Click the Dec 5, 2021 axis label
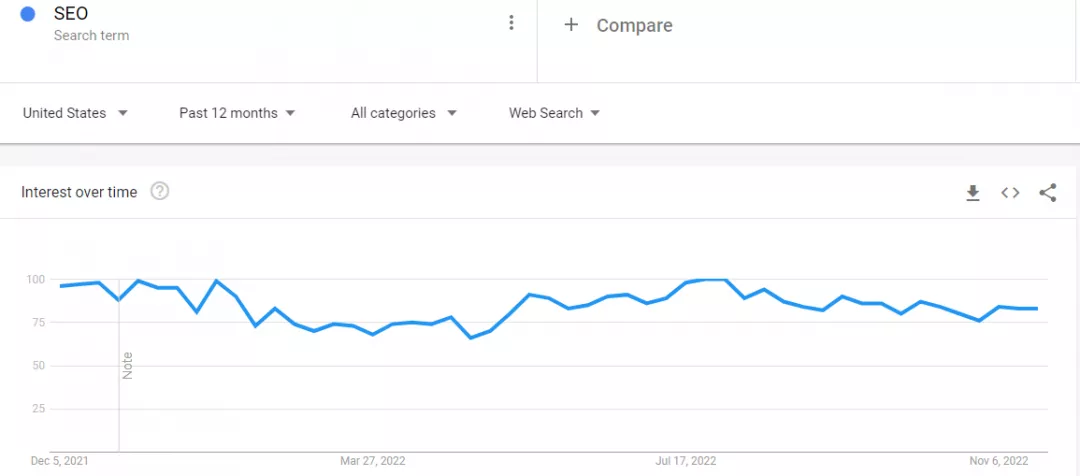This screenshot has height=476, width=1080. (x=60, y=460)
